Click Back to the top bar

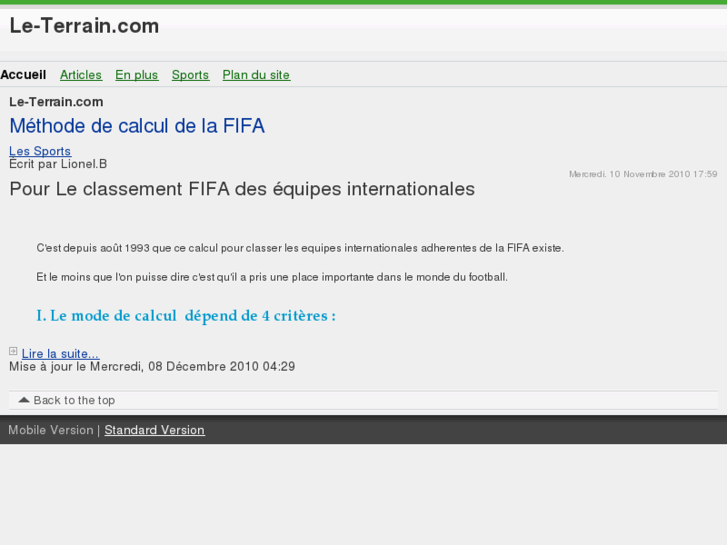(363, 400)
